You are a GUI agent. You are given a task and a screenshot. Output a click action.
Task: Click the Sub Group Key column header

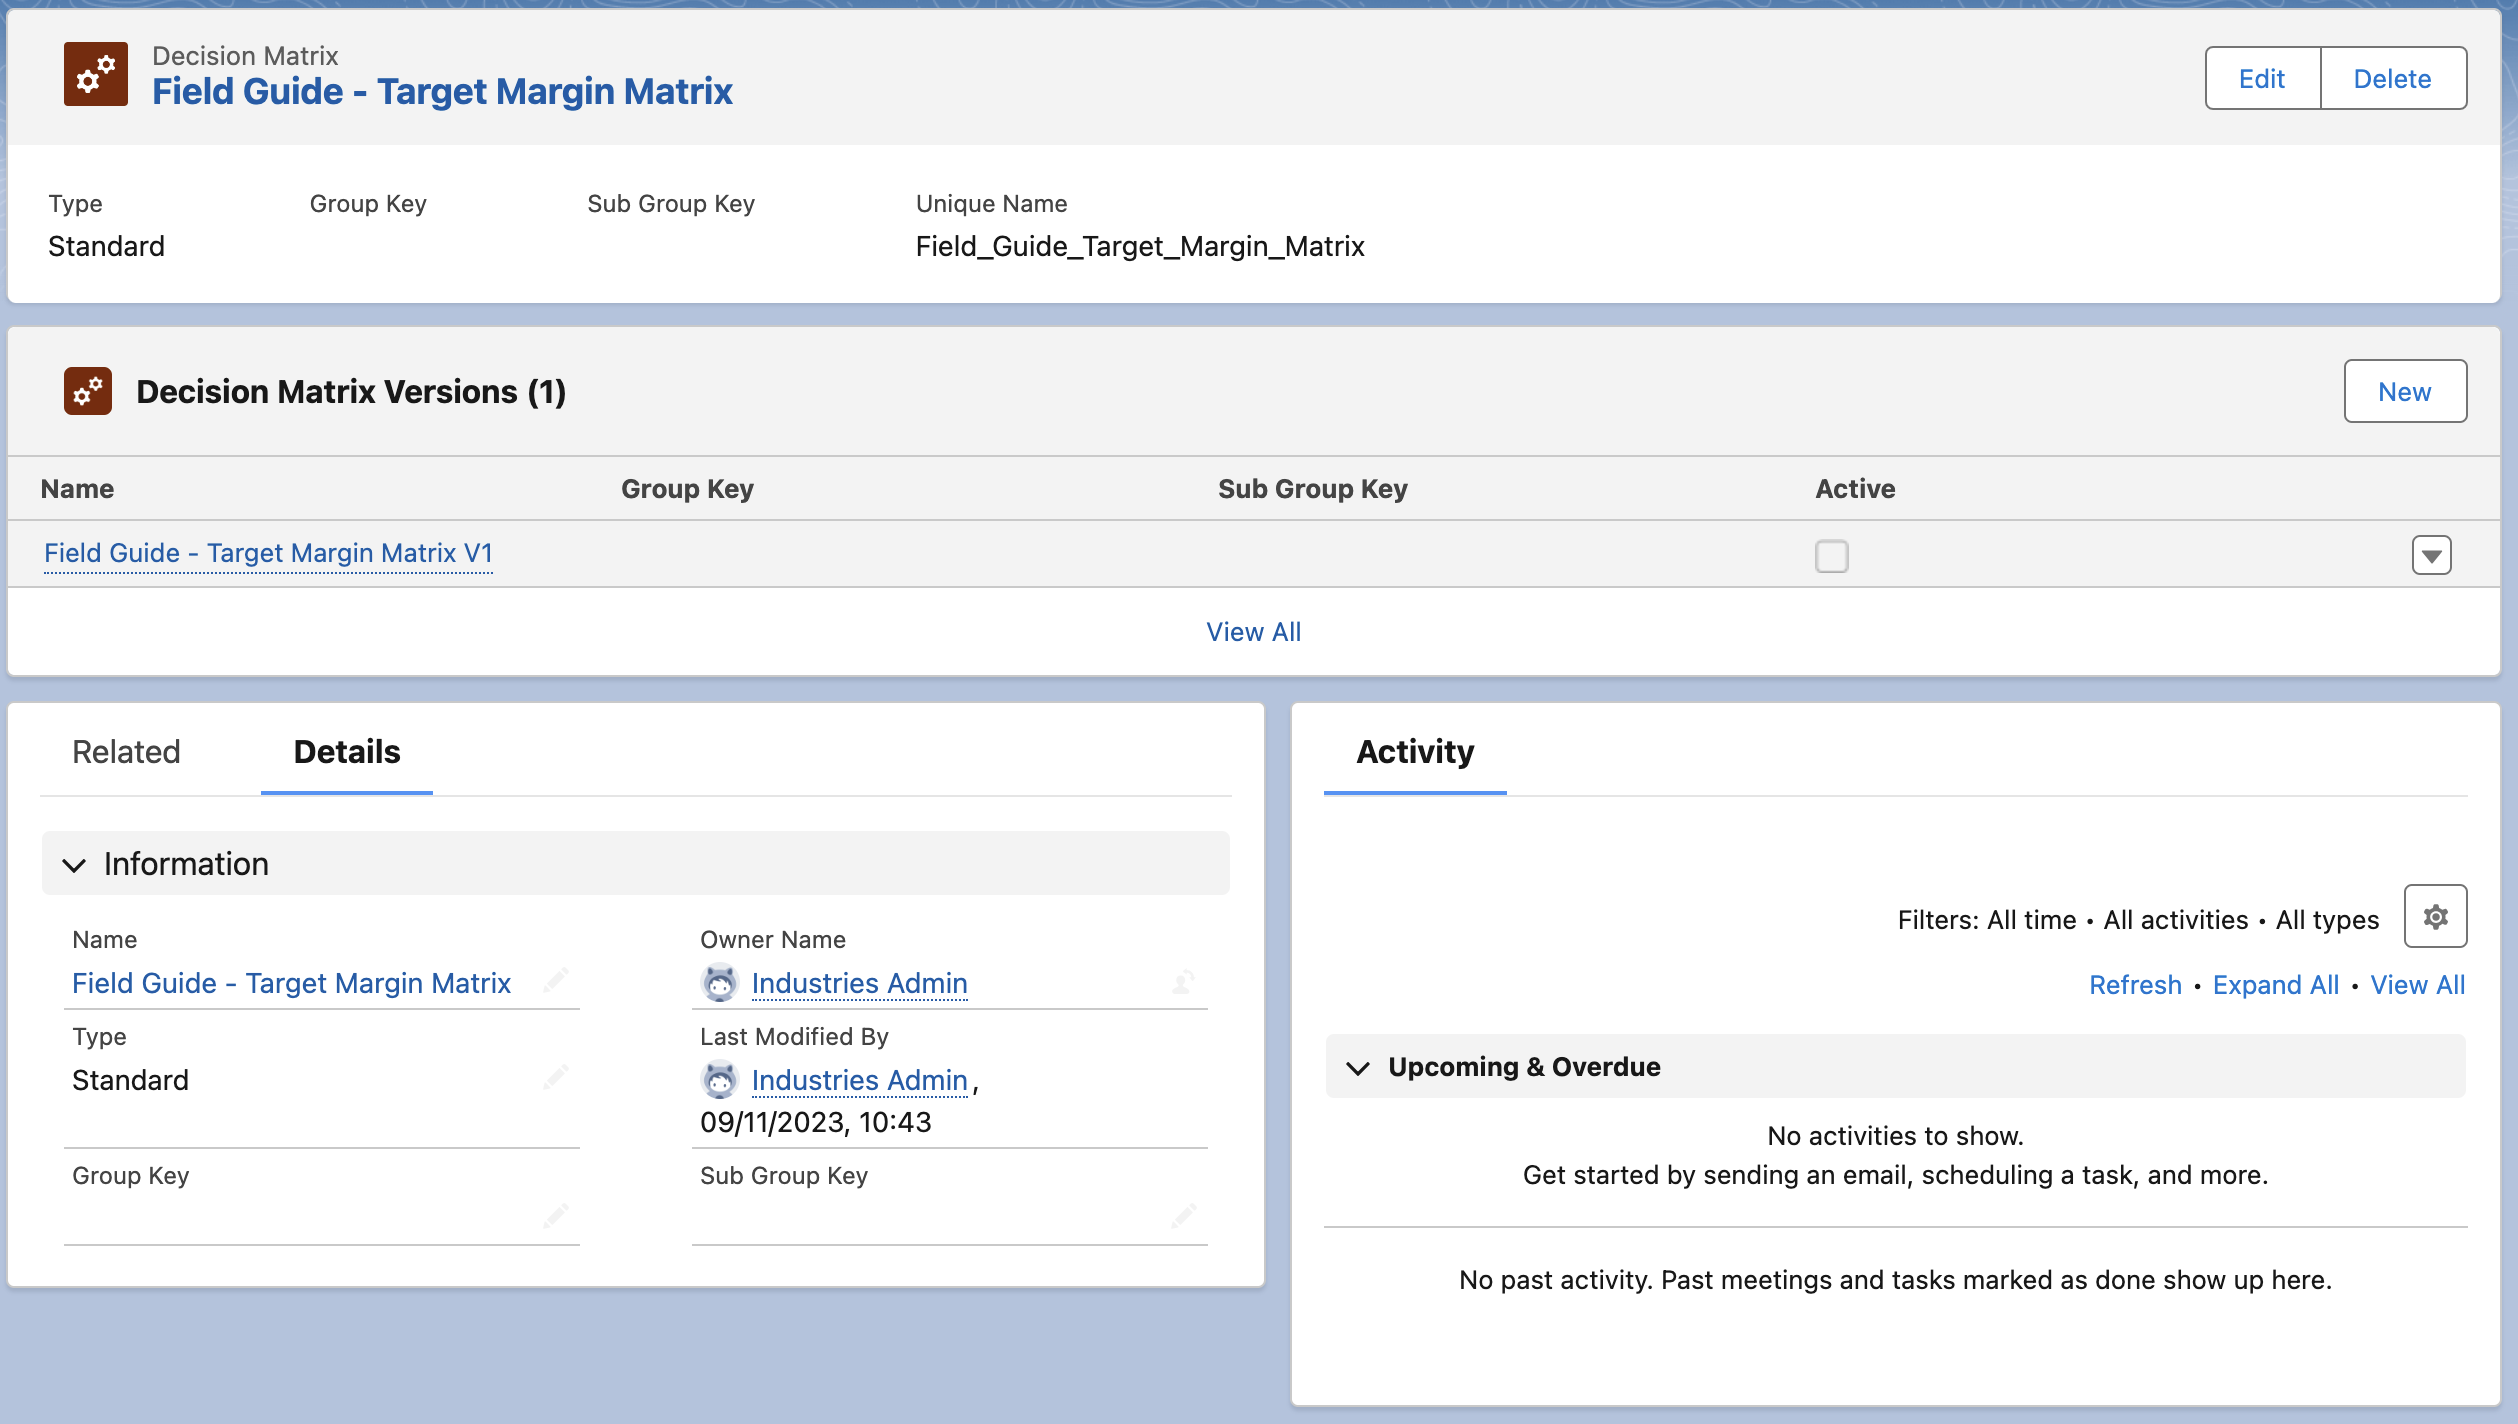[x=1312, y=489]
